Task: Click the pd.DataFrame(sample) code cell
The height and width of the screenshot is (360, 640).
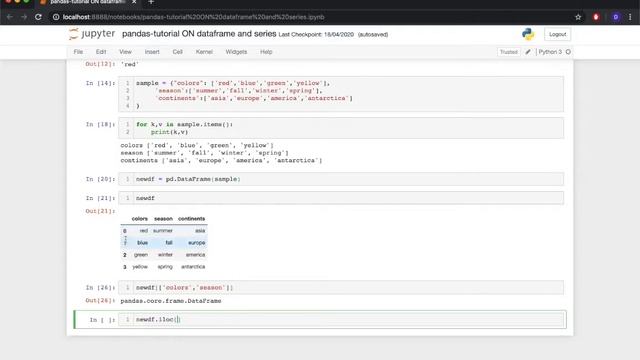Action: coord(341,179)
